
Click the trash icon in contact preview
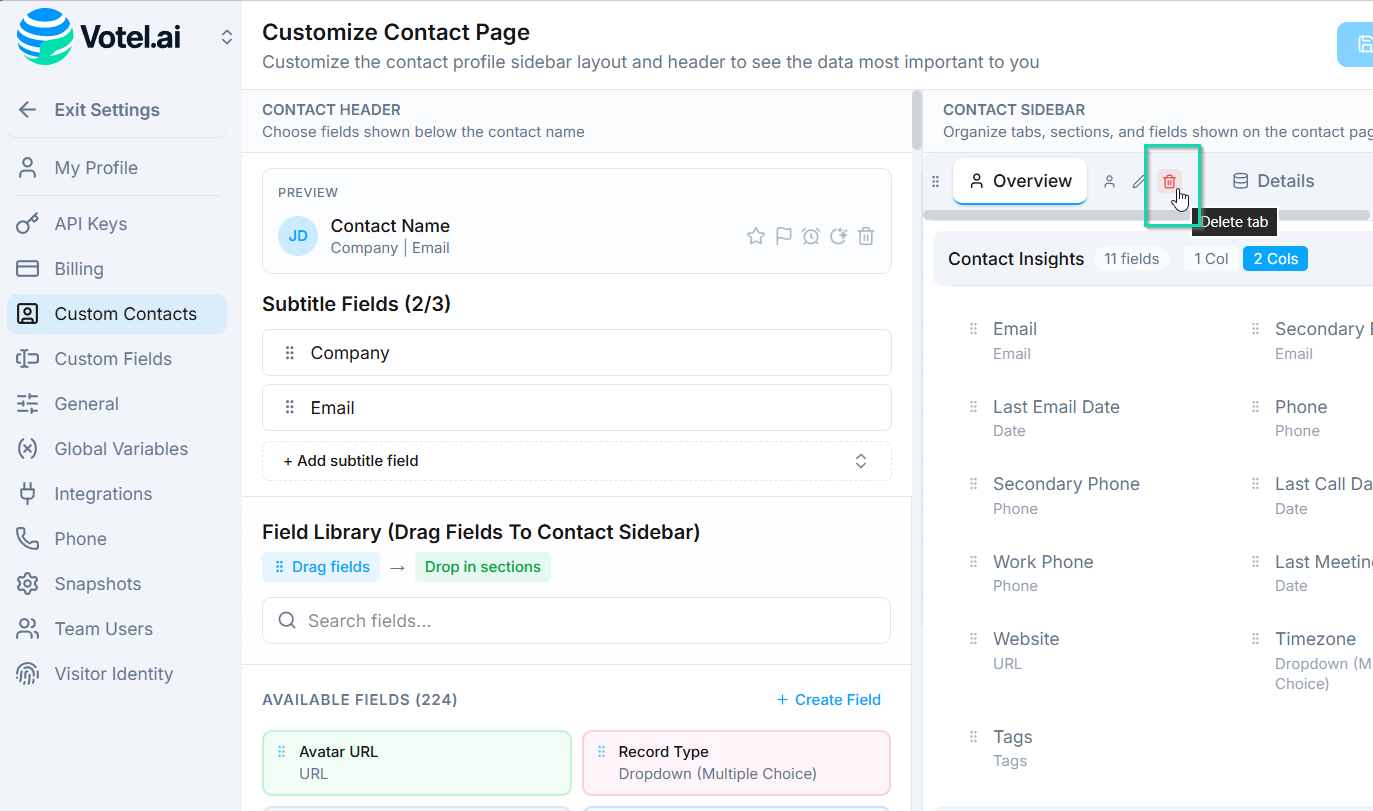[x=866, y=236]
